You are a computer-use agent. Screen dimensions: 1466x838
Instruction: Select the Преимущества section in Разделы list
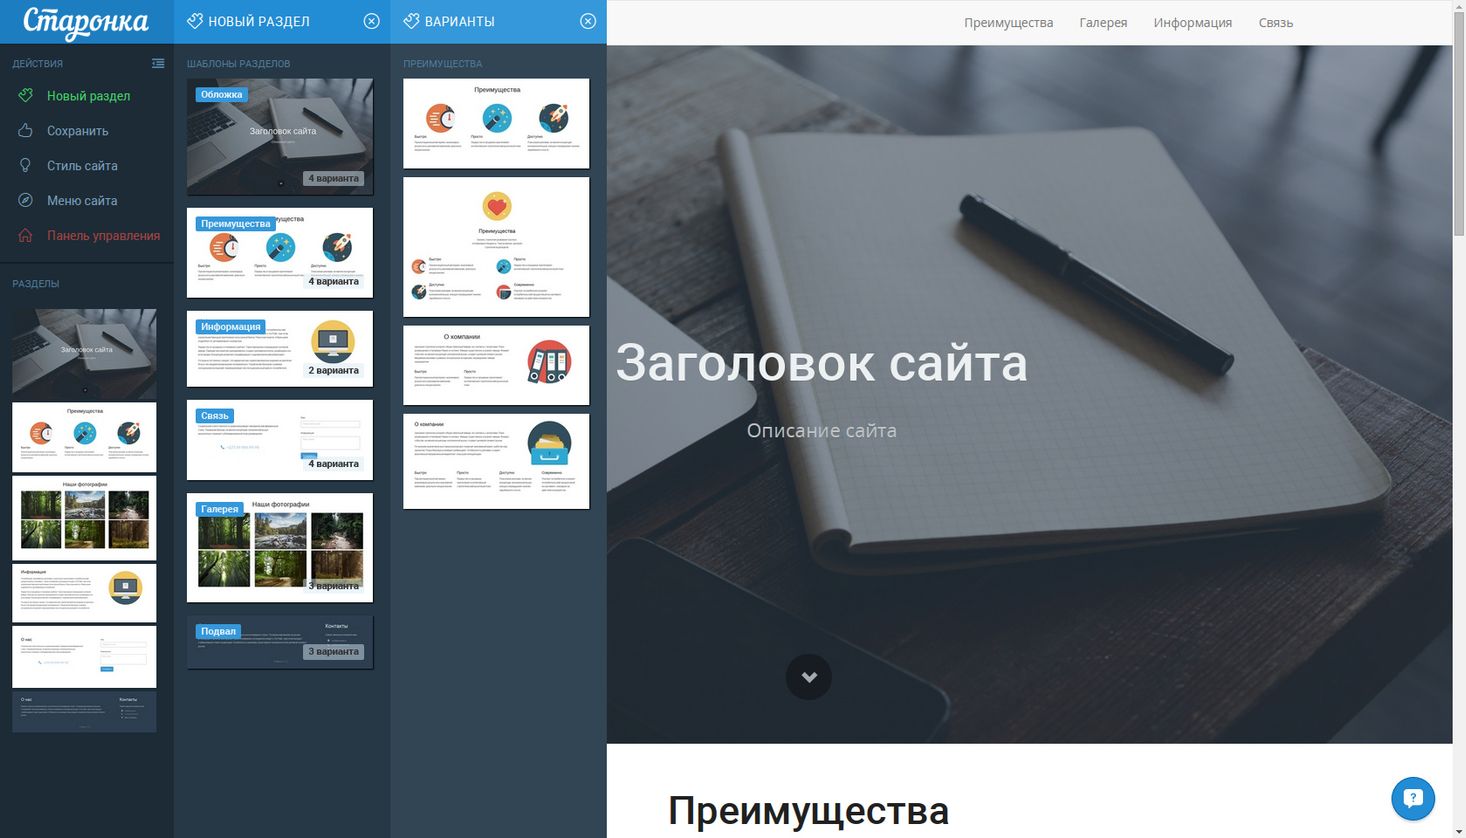[x=84, y=437]
